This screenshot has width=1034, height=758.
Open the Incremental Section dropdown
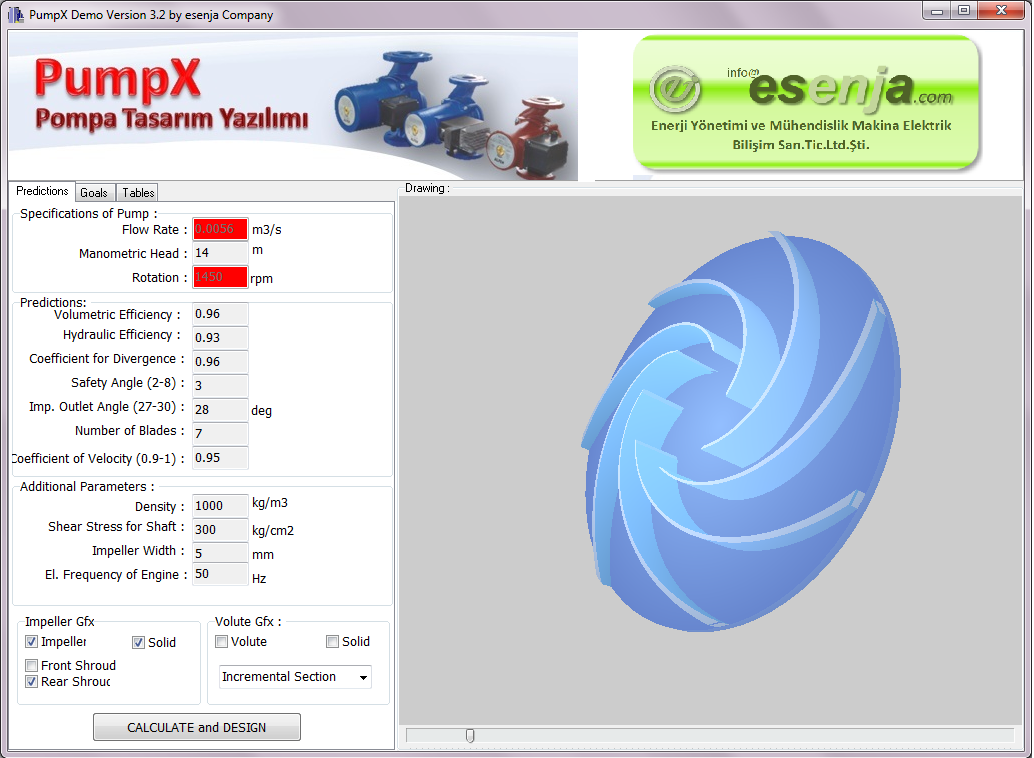pos(295,677)
